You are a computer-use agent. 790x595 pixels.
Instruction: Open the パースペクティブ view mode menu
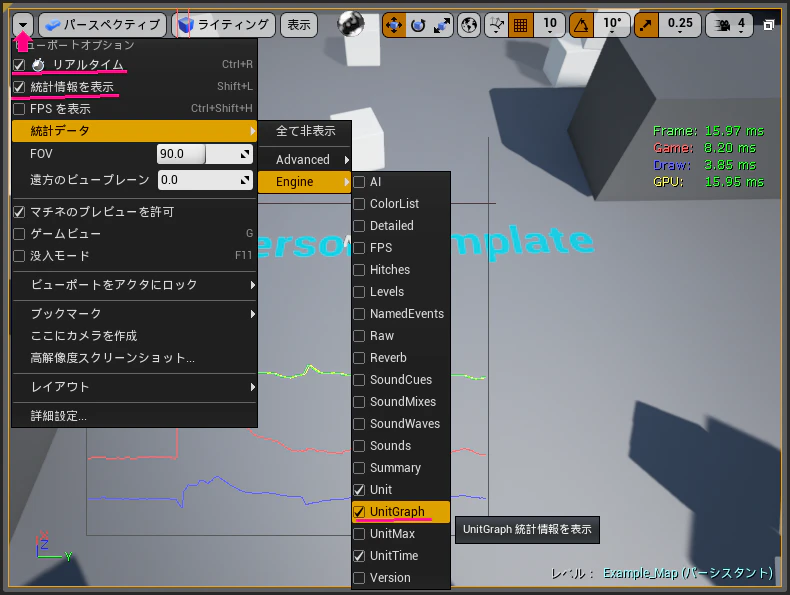(103, 24)
